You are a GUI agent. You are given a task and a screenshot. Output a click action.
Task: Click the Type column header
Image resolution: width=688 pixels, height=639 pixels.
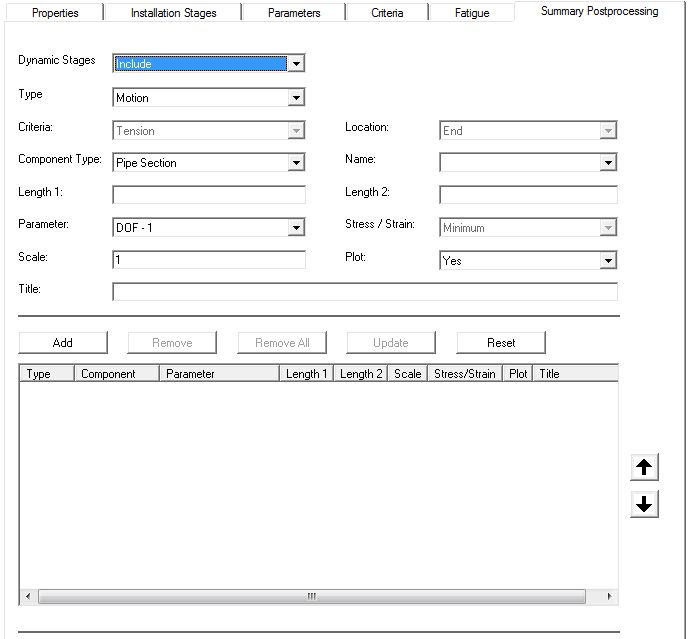(x=47, y=374)
